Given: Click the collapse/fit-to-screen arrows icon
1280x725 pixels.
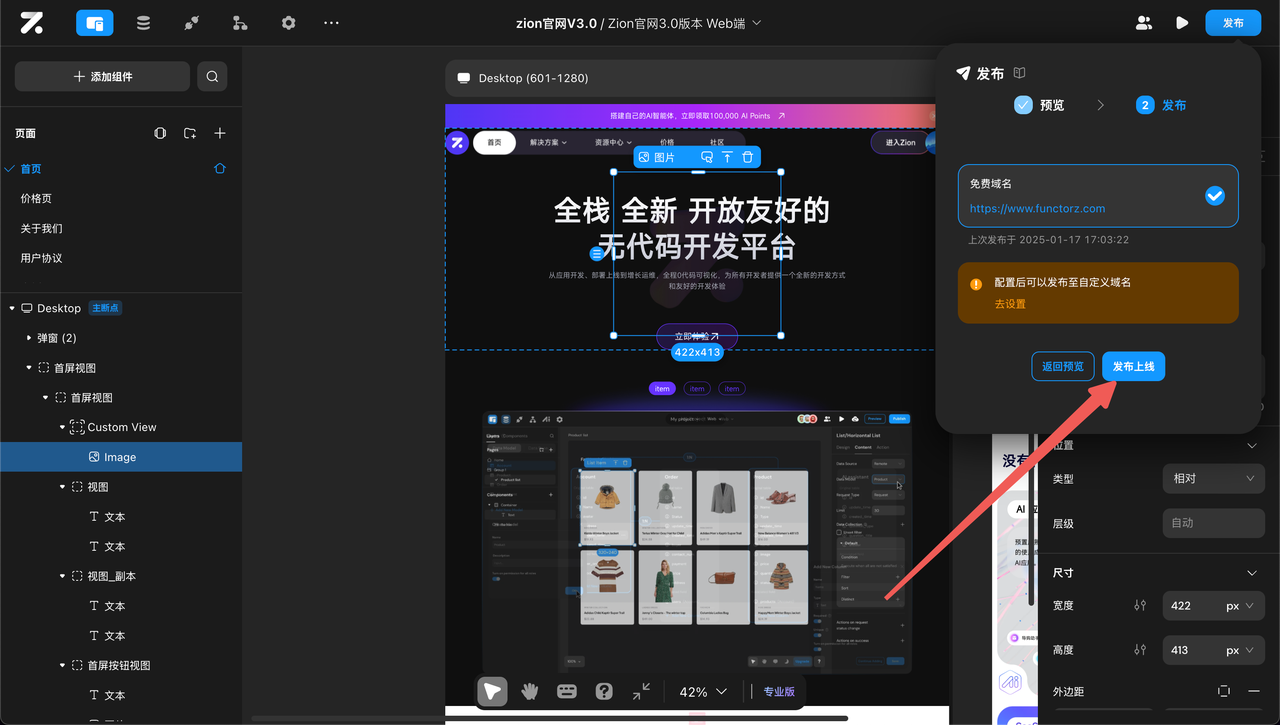Looking at the screenshot, I should click(642, 691).
